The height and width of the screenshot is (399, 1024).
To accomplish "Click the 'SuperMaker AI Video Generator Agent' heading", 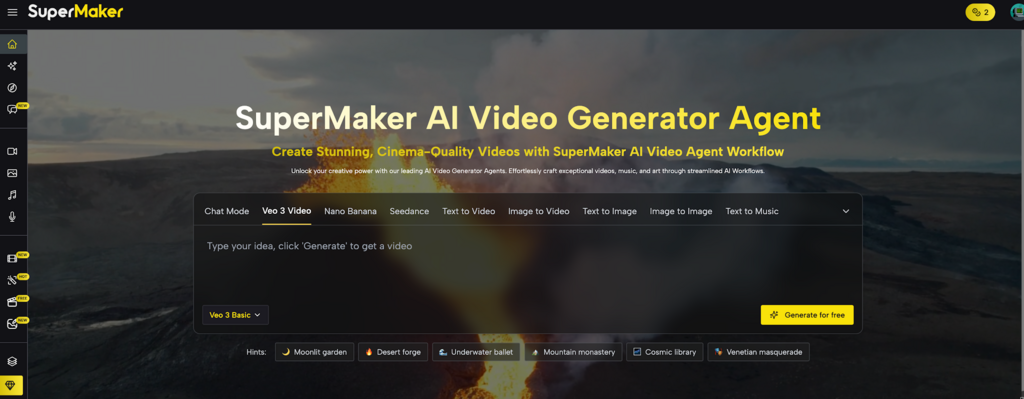I will click(x=528, y=118).
